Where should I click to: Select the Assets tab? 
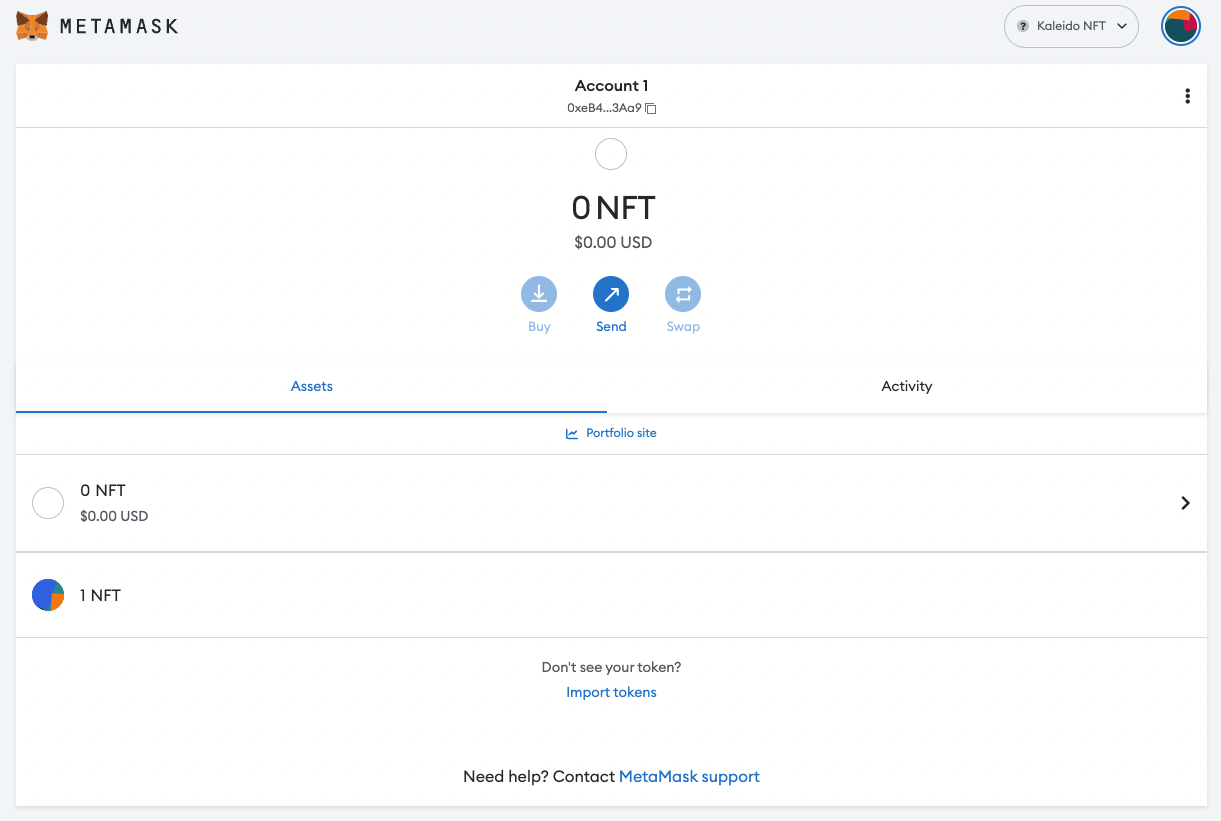(x=311, y=386)
